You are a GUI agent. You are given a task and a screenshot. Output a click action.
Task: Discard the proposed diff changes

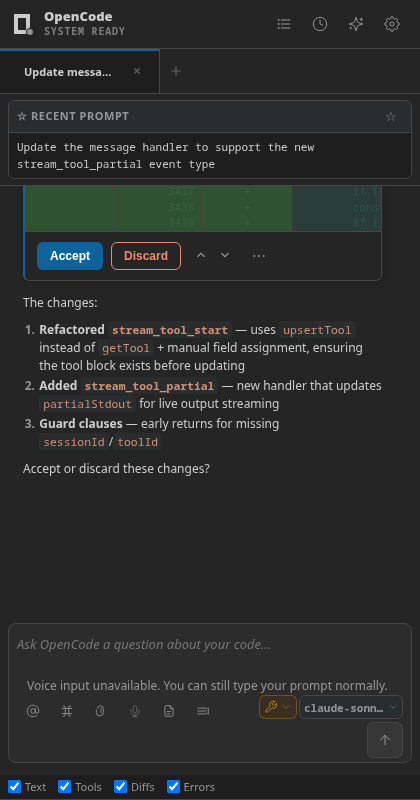pos(146,256)
